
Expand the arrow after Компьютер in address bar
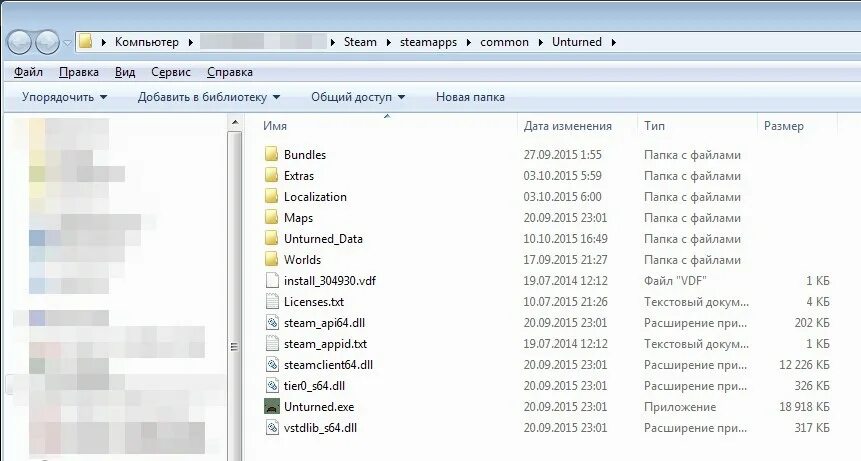click(x=191, y=42)
